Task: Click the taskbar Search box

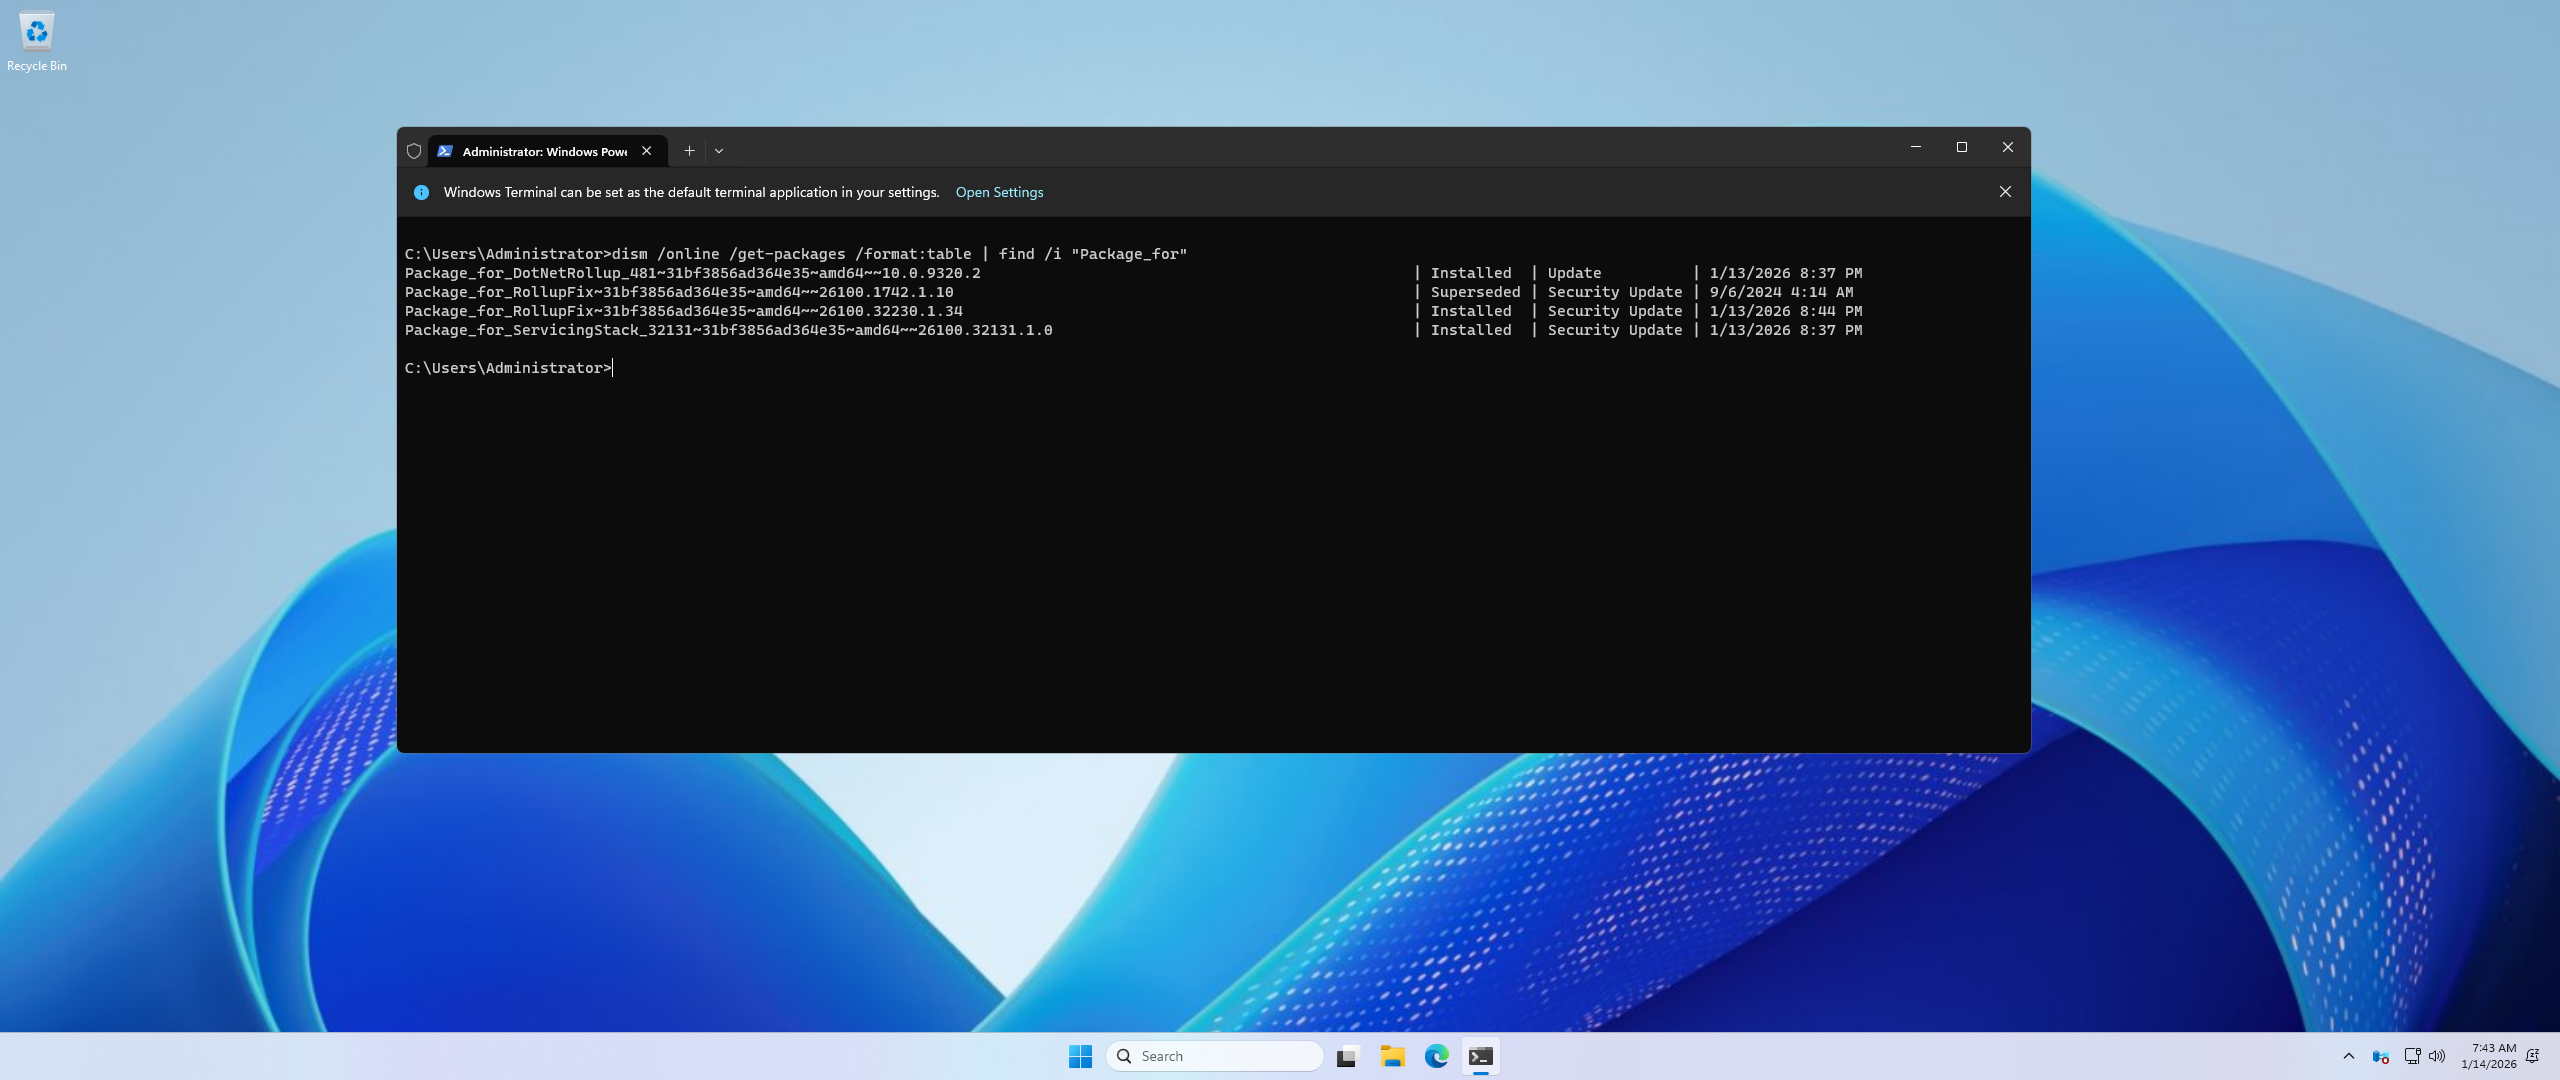Action: pyautogui.click(x=1215, y=1056)
